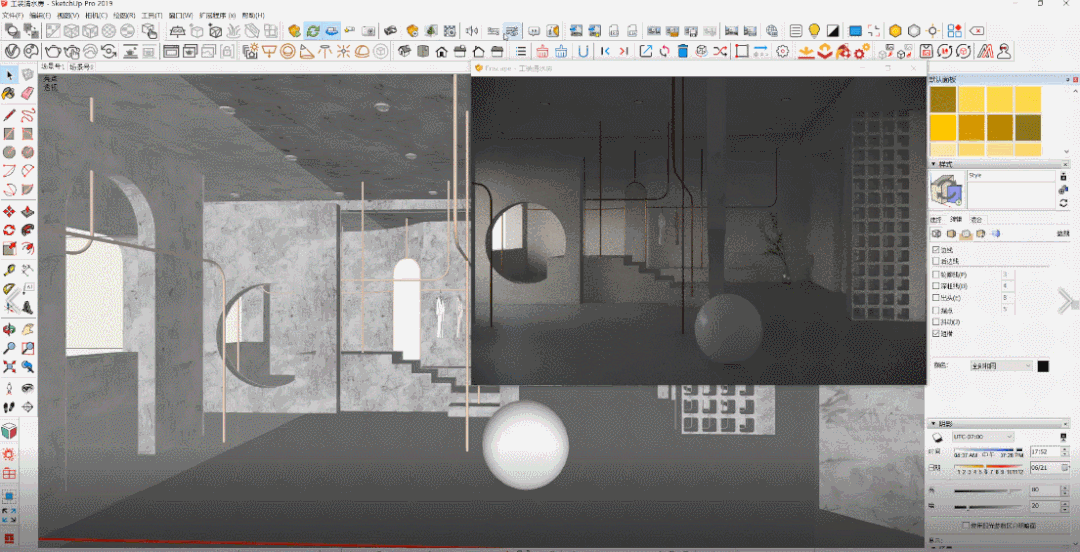1080x552 pixels.
Task: Pick the Eraser tool
Action: click(27, 93)
